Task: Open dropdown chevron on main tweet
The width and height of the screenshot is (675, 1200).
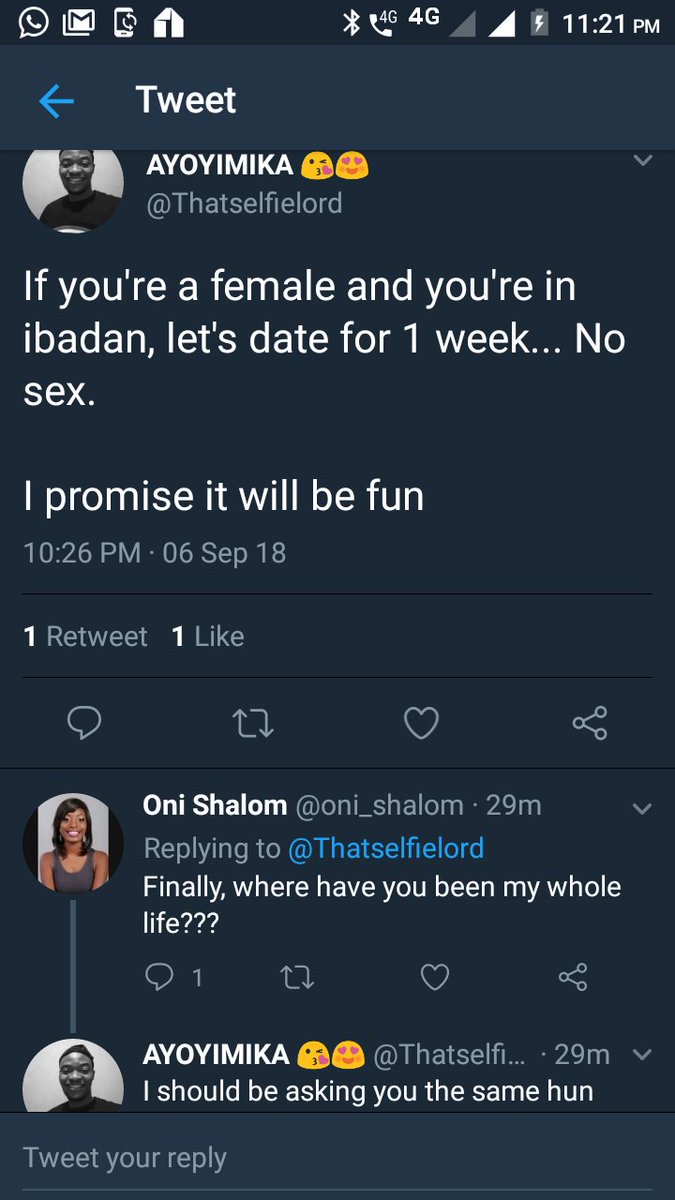Action: tap(643, 160)
